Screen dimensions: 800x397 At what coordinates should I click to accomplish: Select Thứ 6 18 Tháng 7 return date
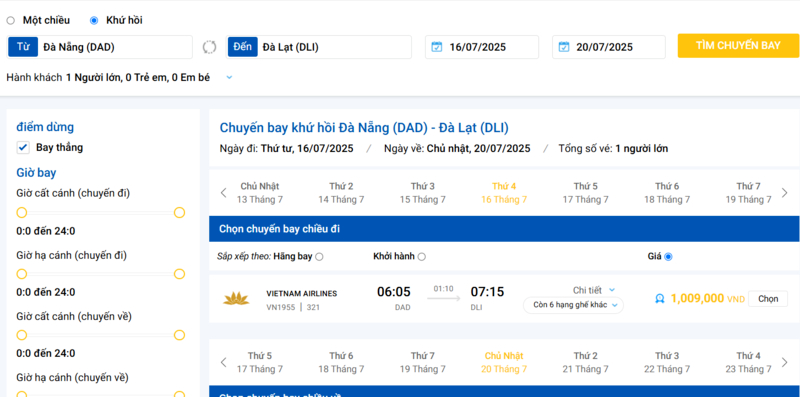coord(341,362)
